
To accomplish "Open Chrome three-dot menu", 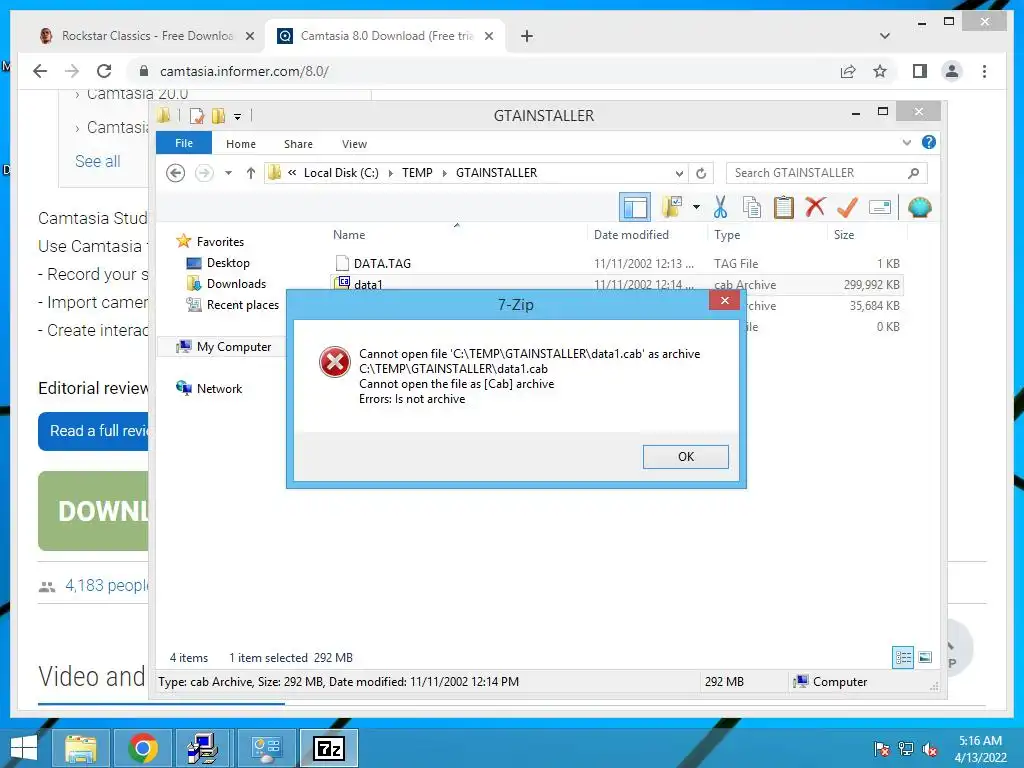I will (x=984, y=71).
